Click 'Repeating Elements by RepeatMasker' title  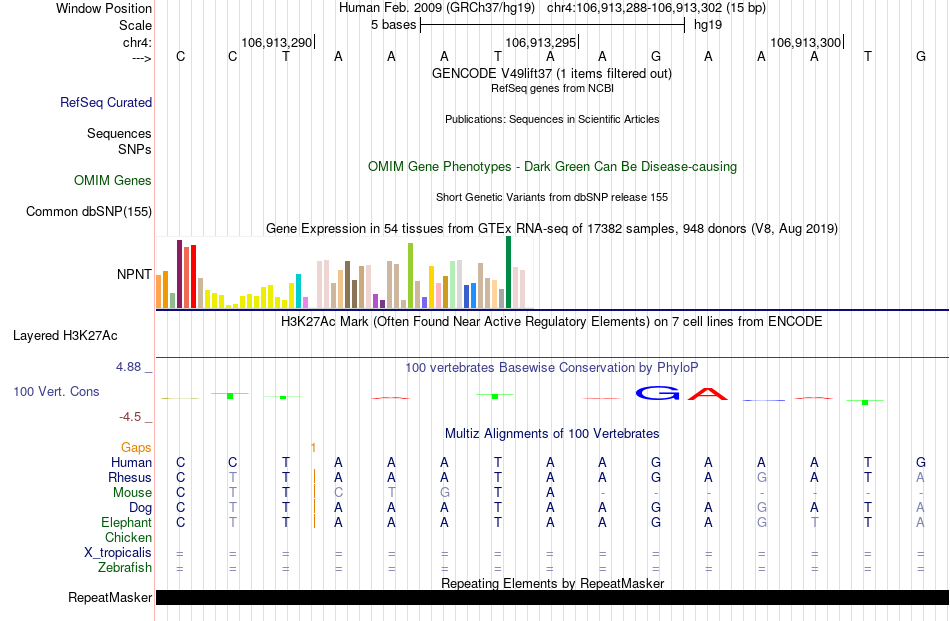pos(552,583)
